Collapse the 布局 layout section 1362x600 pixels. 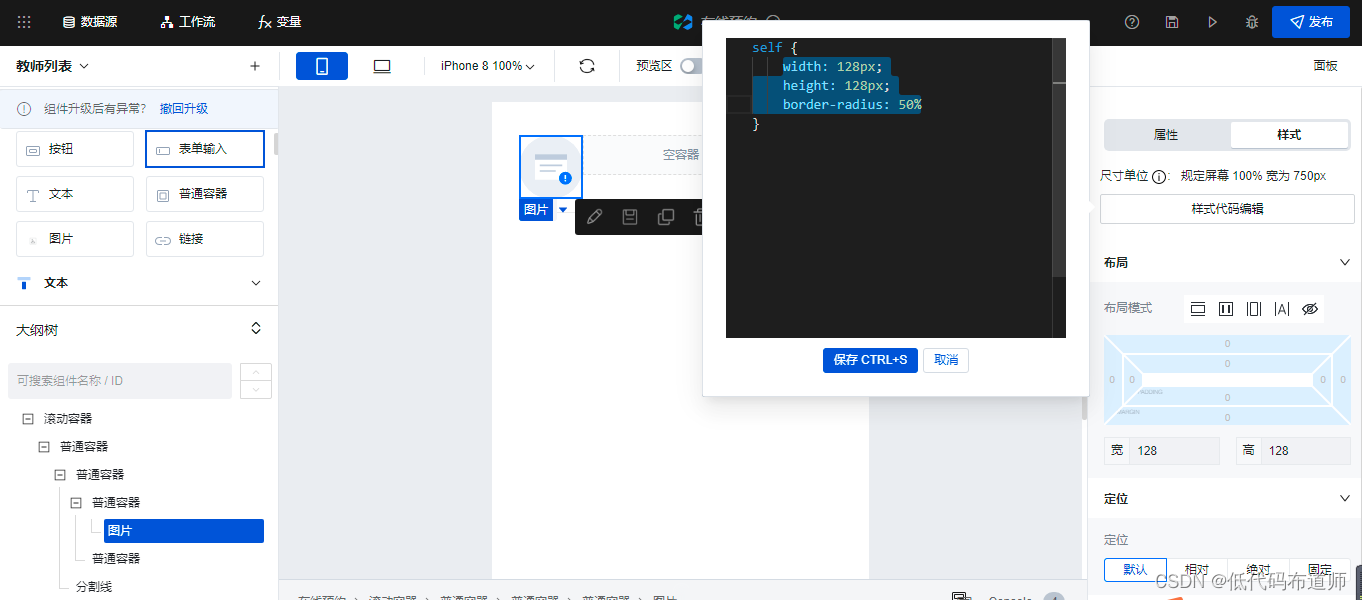pyautogui.click(x=1344, y=262)
